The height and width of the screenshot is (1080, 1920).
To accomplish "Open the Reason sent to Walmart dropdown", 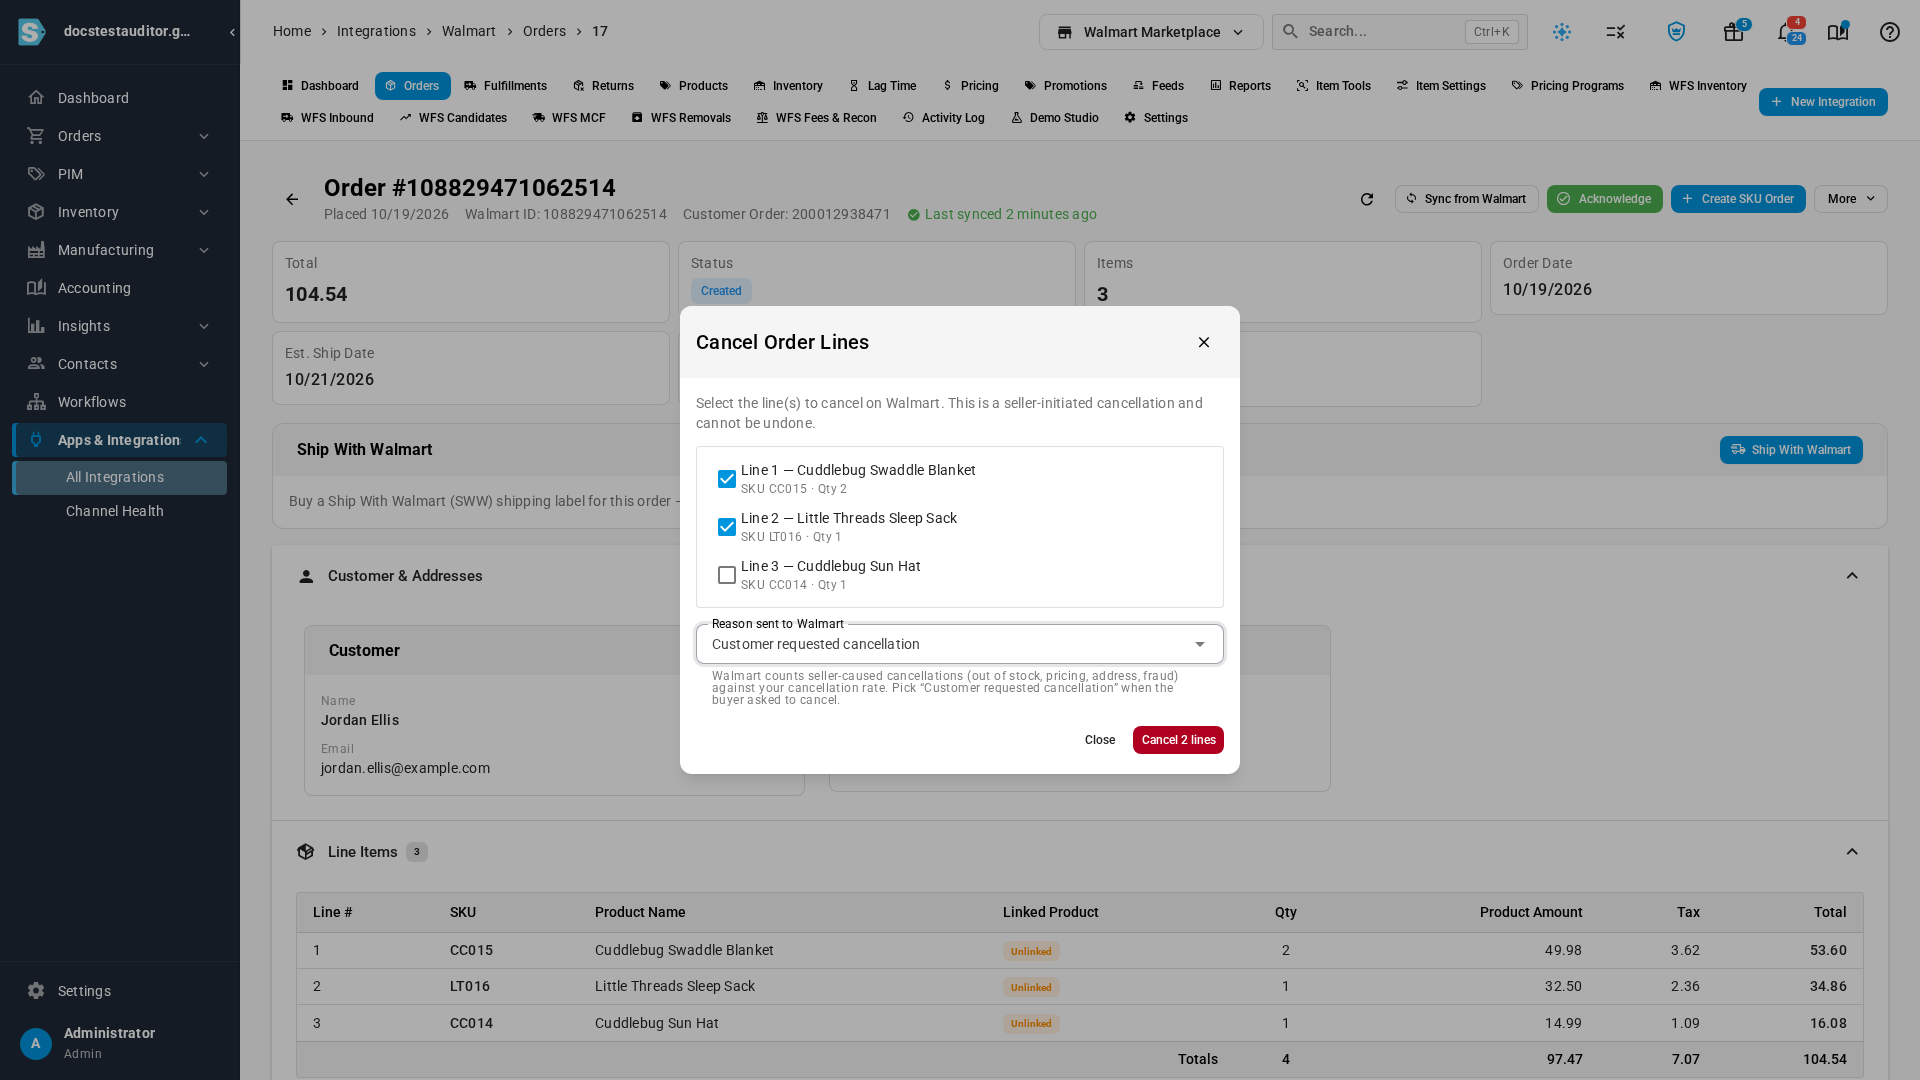I will (959, 644).
